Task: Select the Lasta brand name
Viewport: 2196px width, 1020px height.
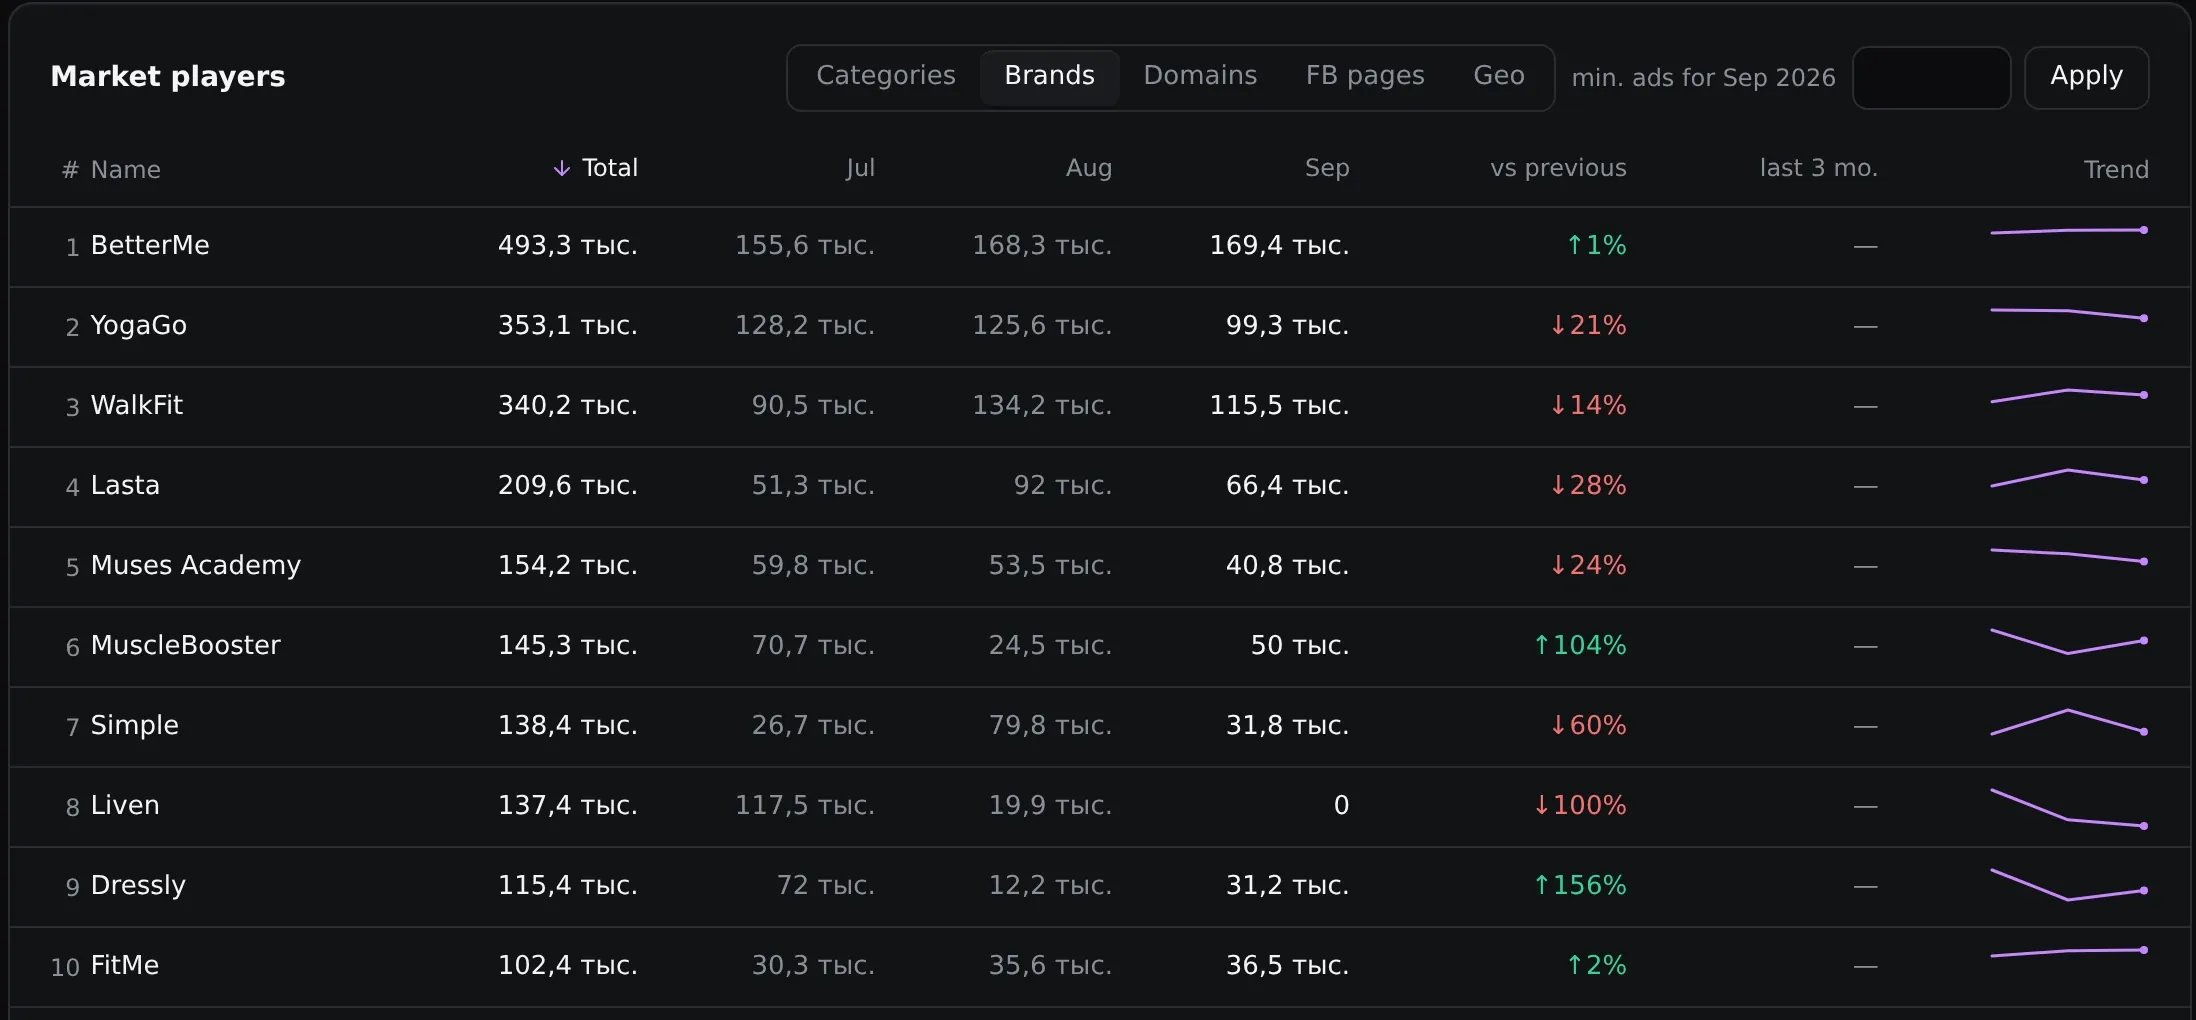Action: click(125, 485)
